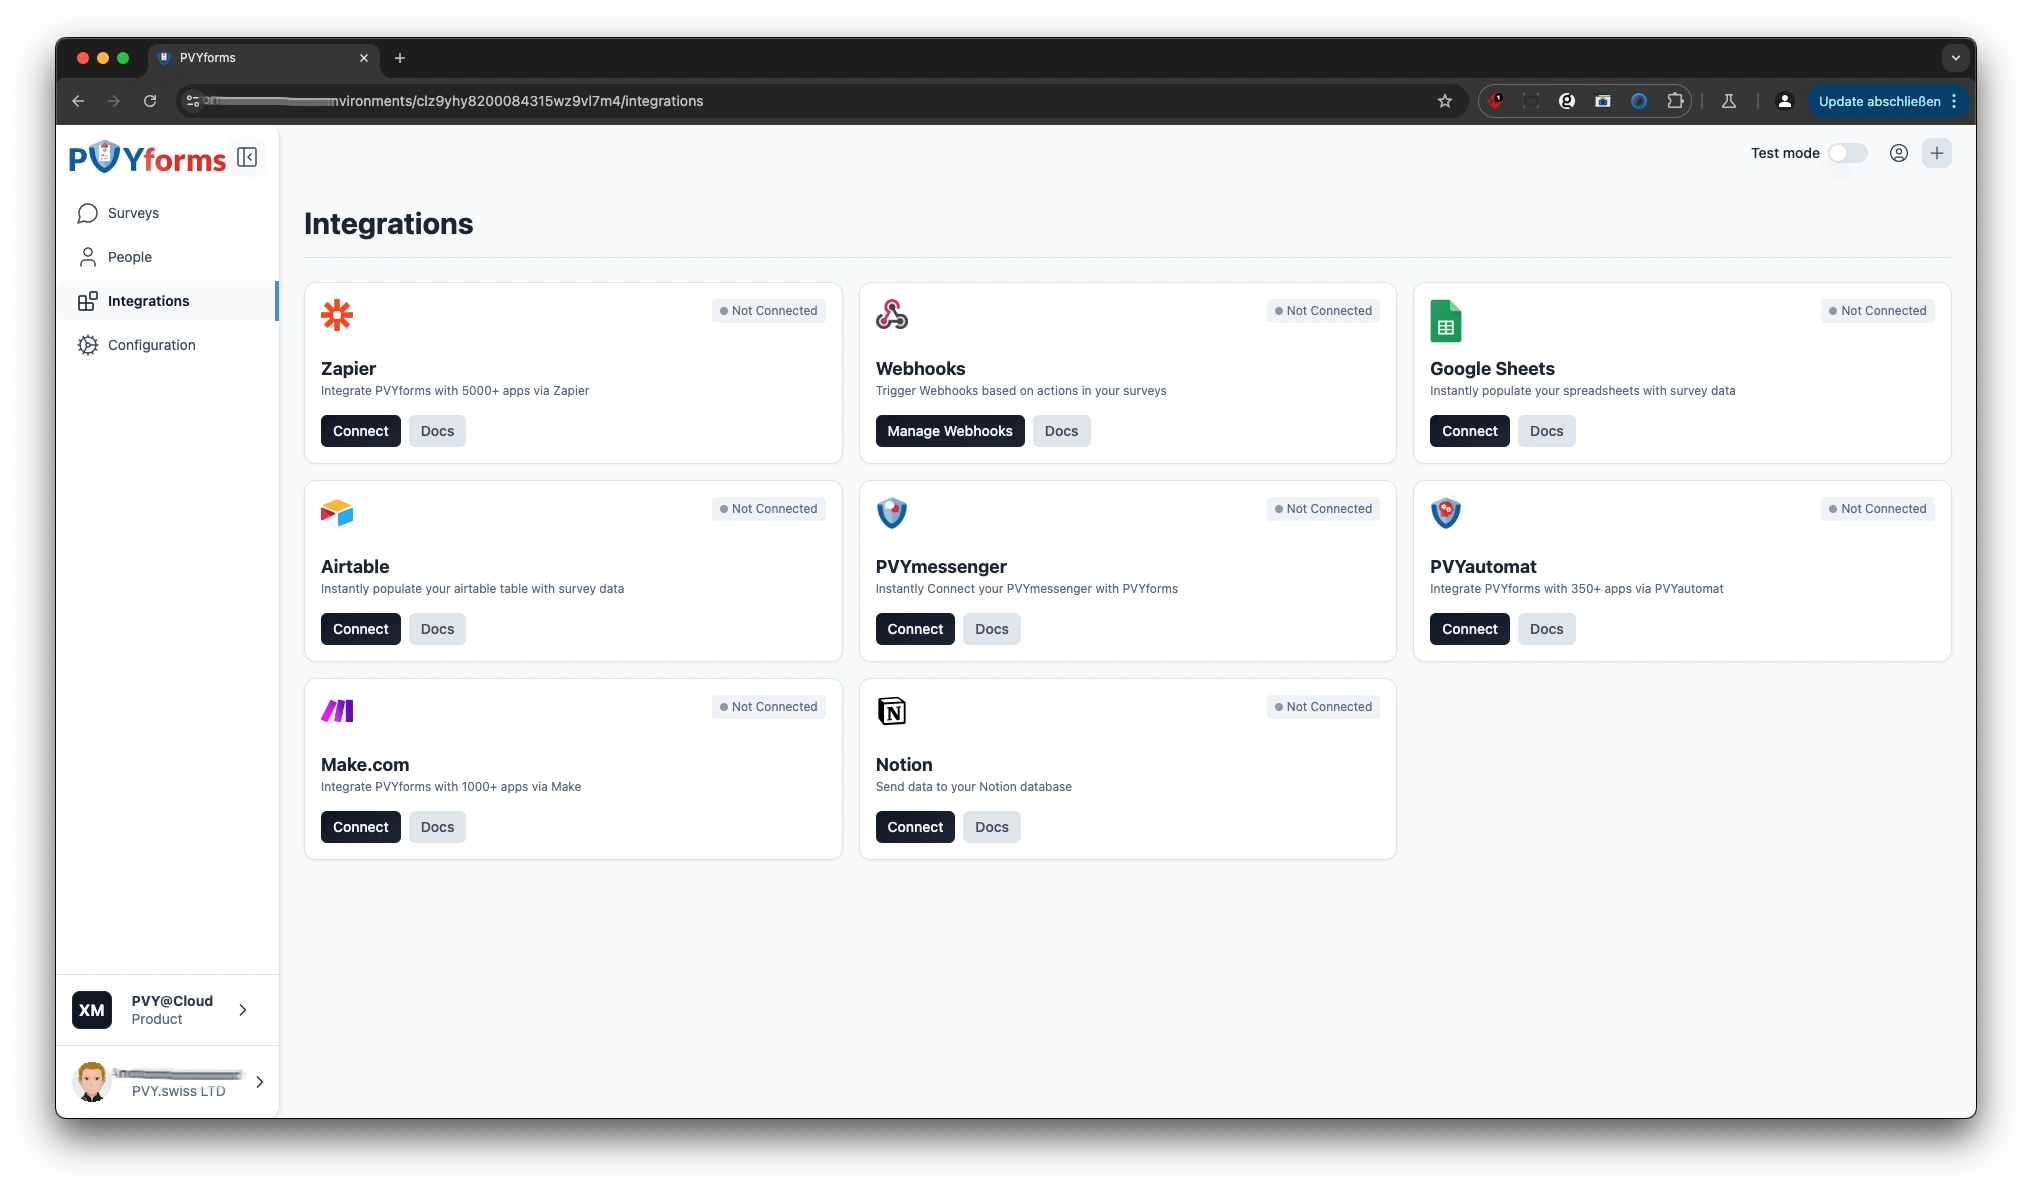Screen dimensions: 2032x1192
Task: Connect the PVYmessenger integration
Action: (915, 629)
